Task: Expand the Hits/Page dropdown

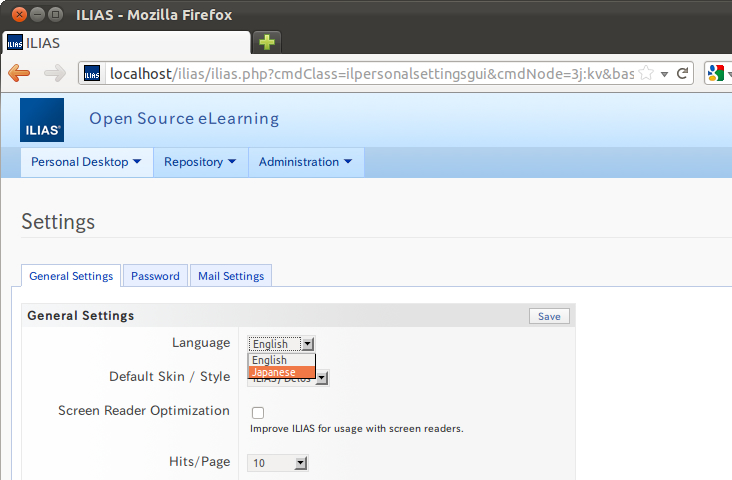Action: coord(279,463)
